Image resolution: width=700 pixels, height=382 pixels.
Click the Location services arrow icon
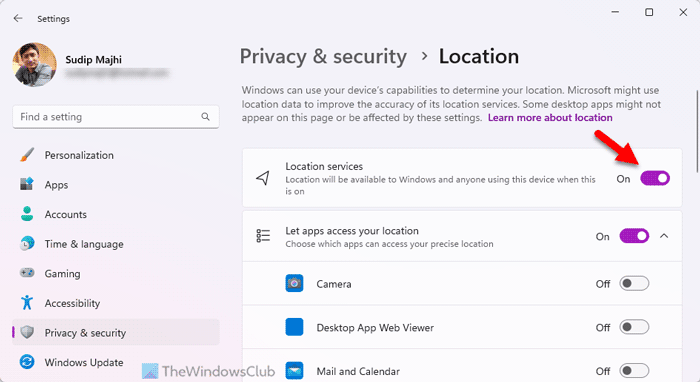tap(263, 178)
